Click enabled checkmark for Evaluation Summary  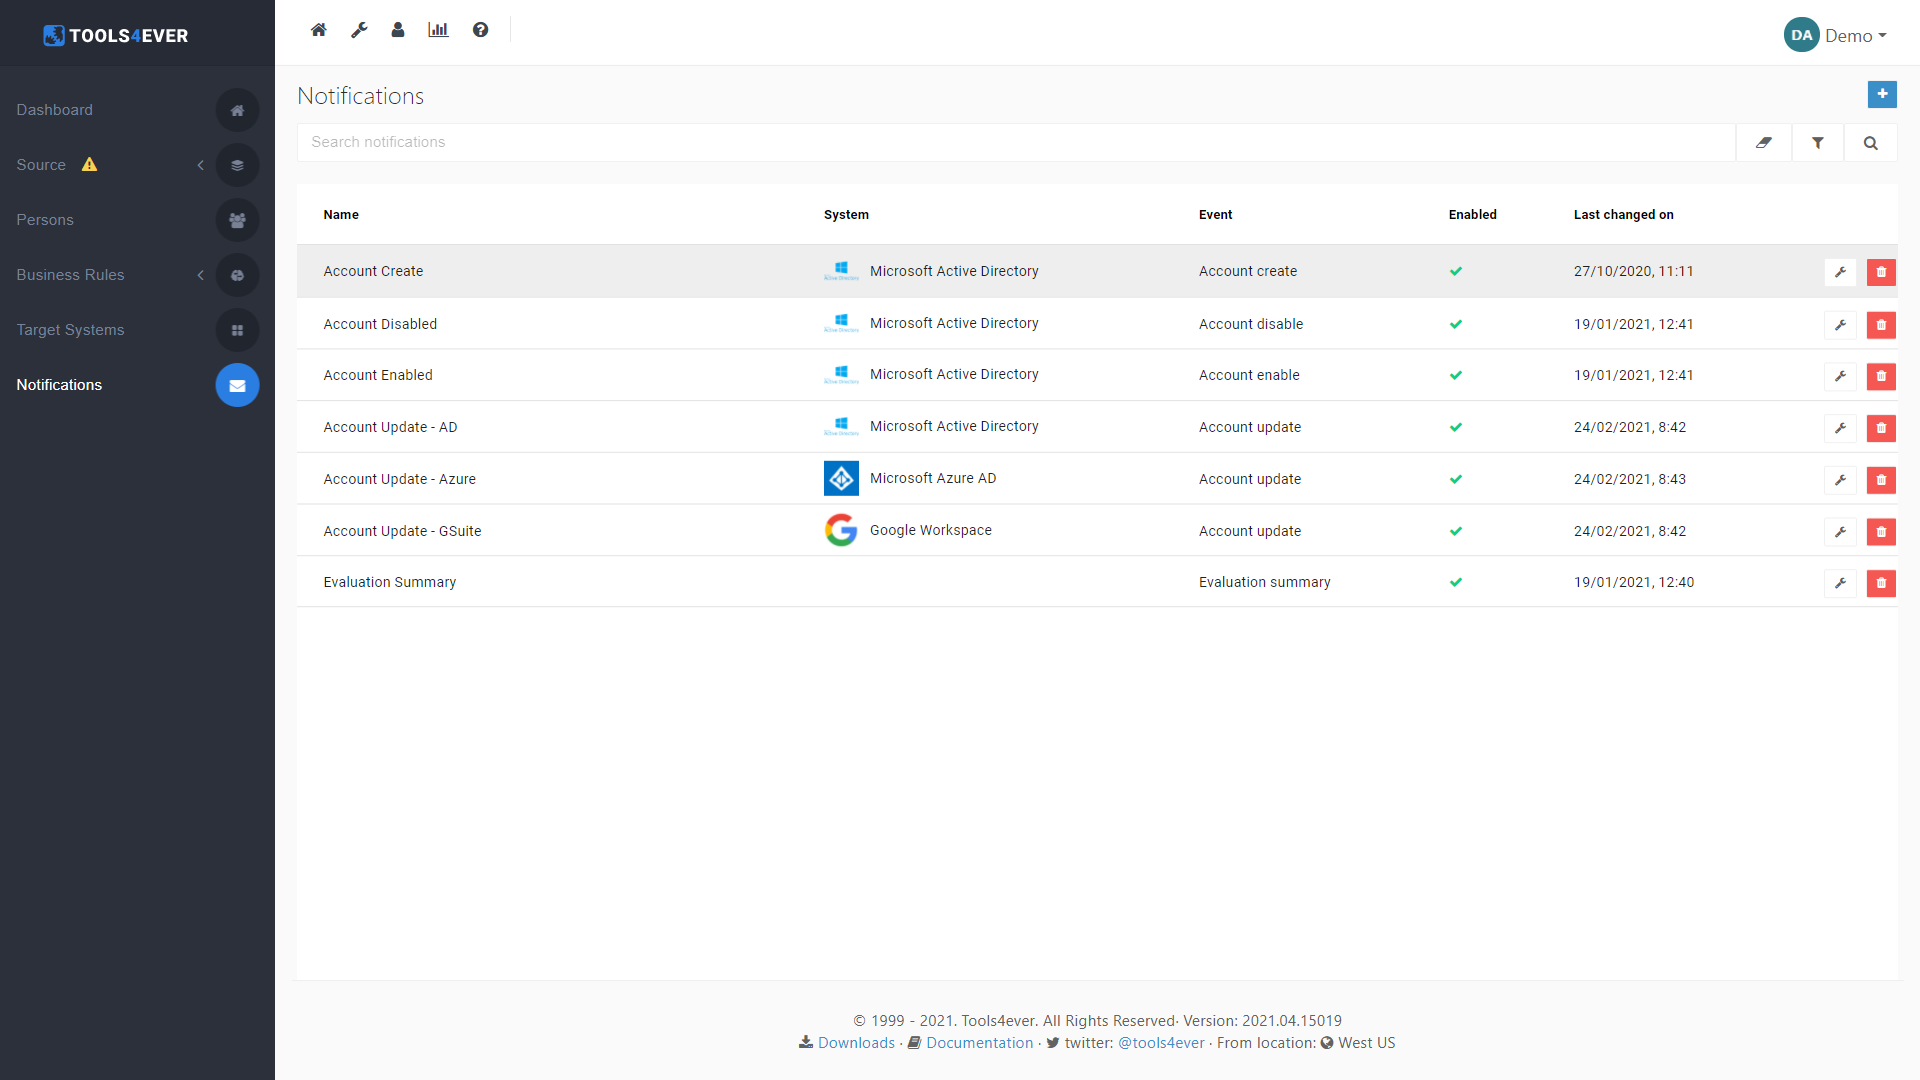click(x=1456, y=582)
